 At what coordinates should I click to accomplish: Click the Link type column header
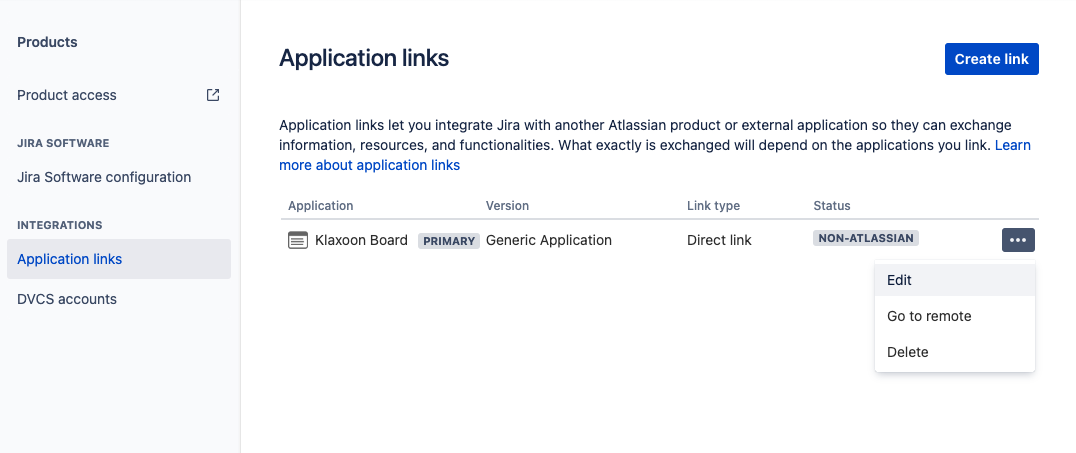click(x=714, y=206)
